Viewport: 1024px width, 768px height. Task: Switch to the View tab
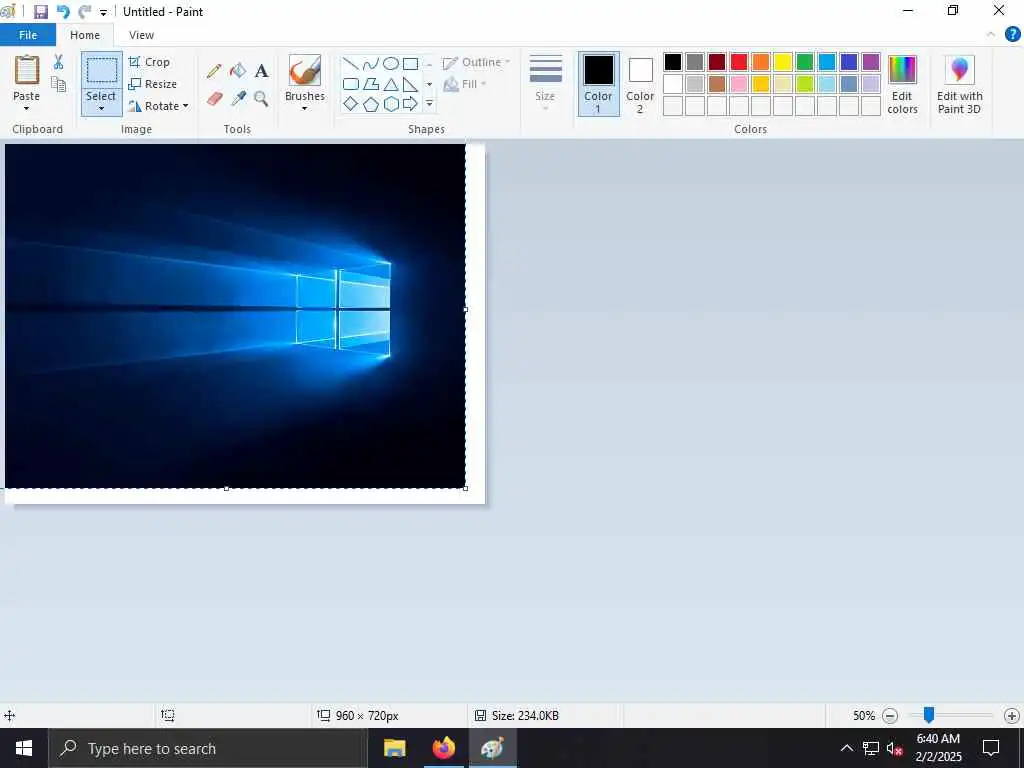click(x=141, y=35)
